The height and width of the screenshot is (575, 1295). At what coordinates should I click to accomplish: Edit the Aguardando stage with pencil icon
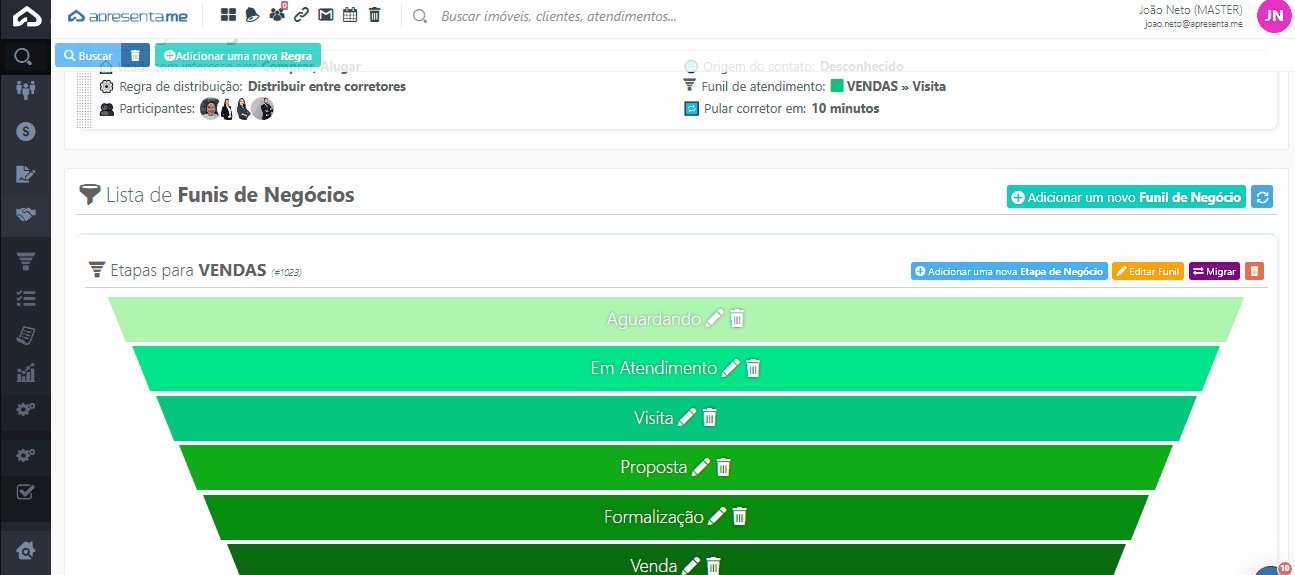tap(714, 319)
